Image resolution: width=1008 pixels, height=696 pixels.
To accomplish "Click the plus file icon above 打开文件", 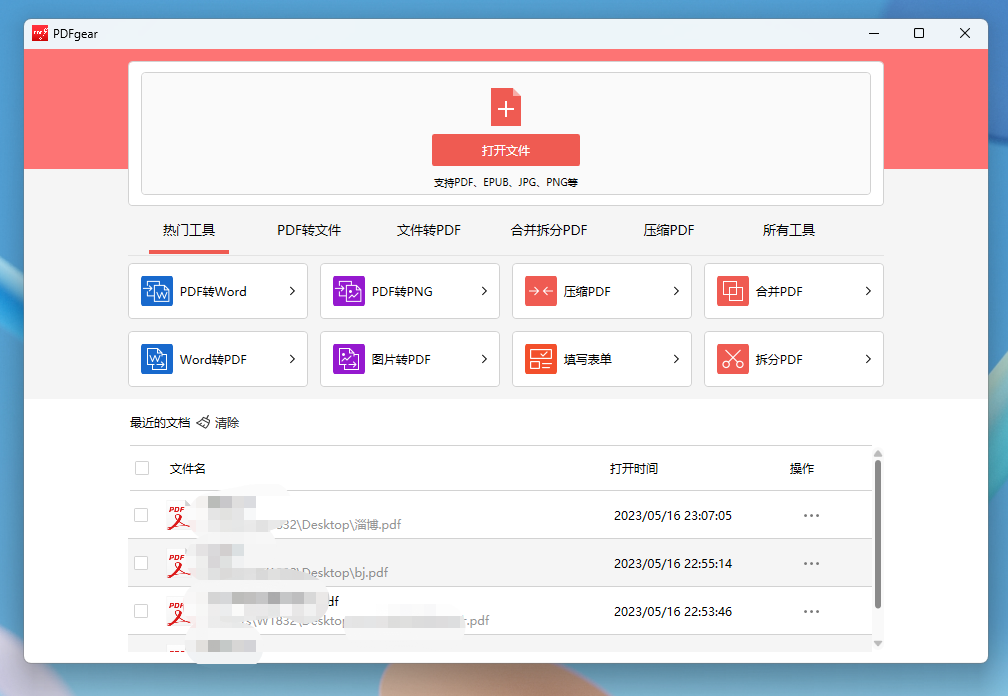I will 506,107.
